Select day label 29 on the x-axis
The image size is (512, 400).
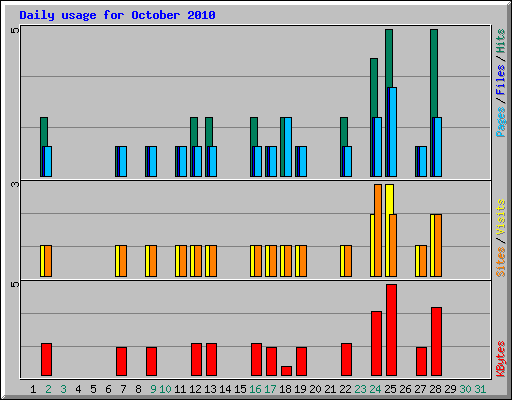[450, 389]
